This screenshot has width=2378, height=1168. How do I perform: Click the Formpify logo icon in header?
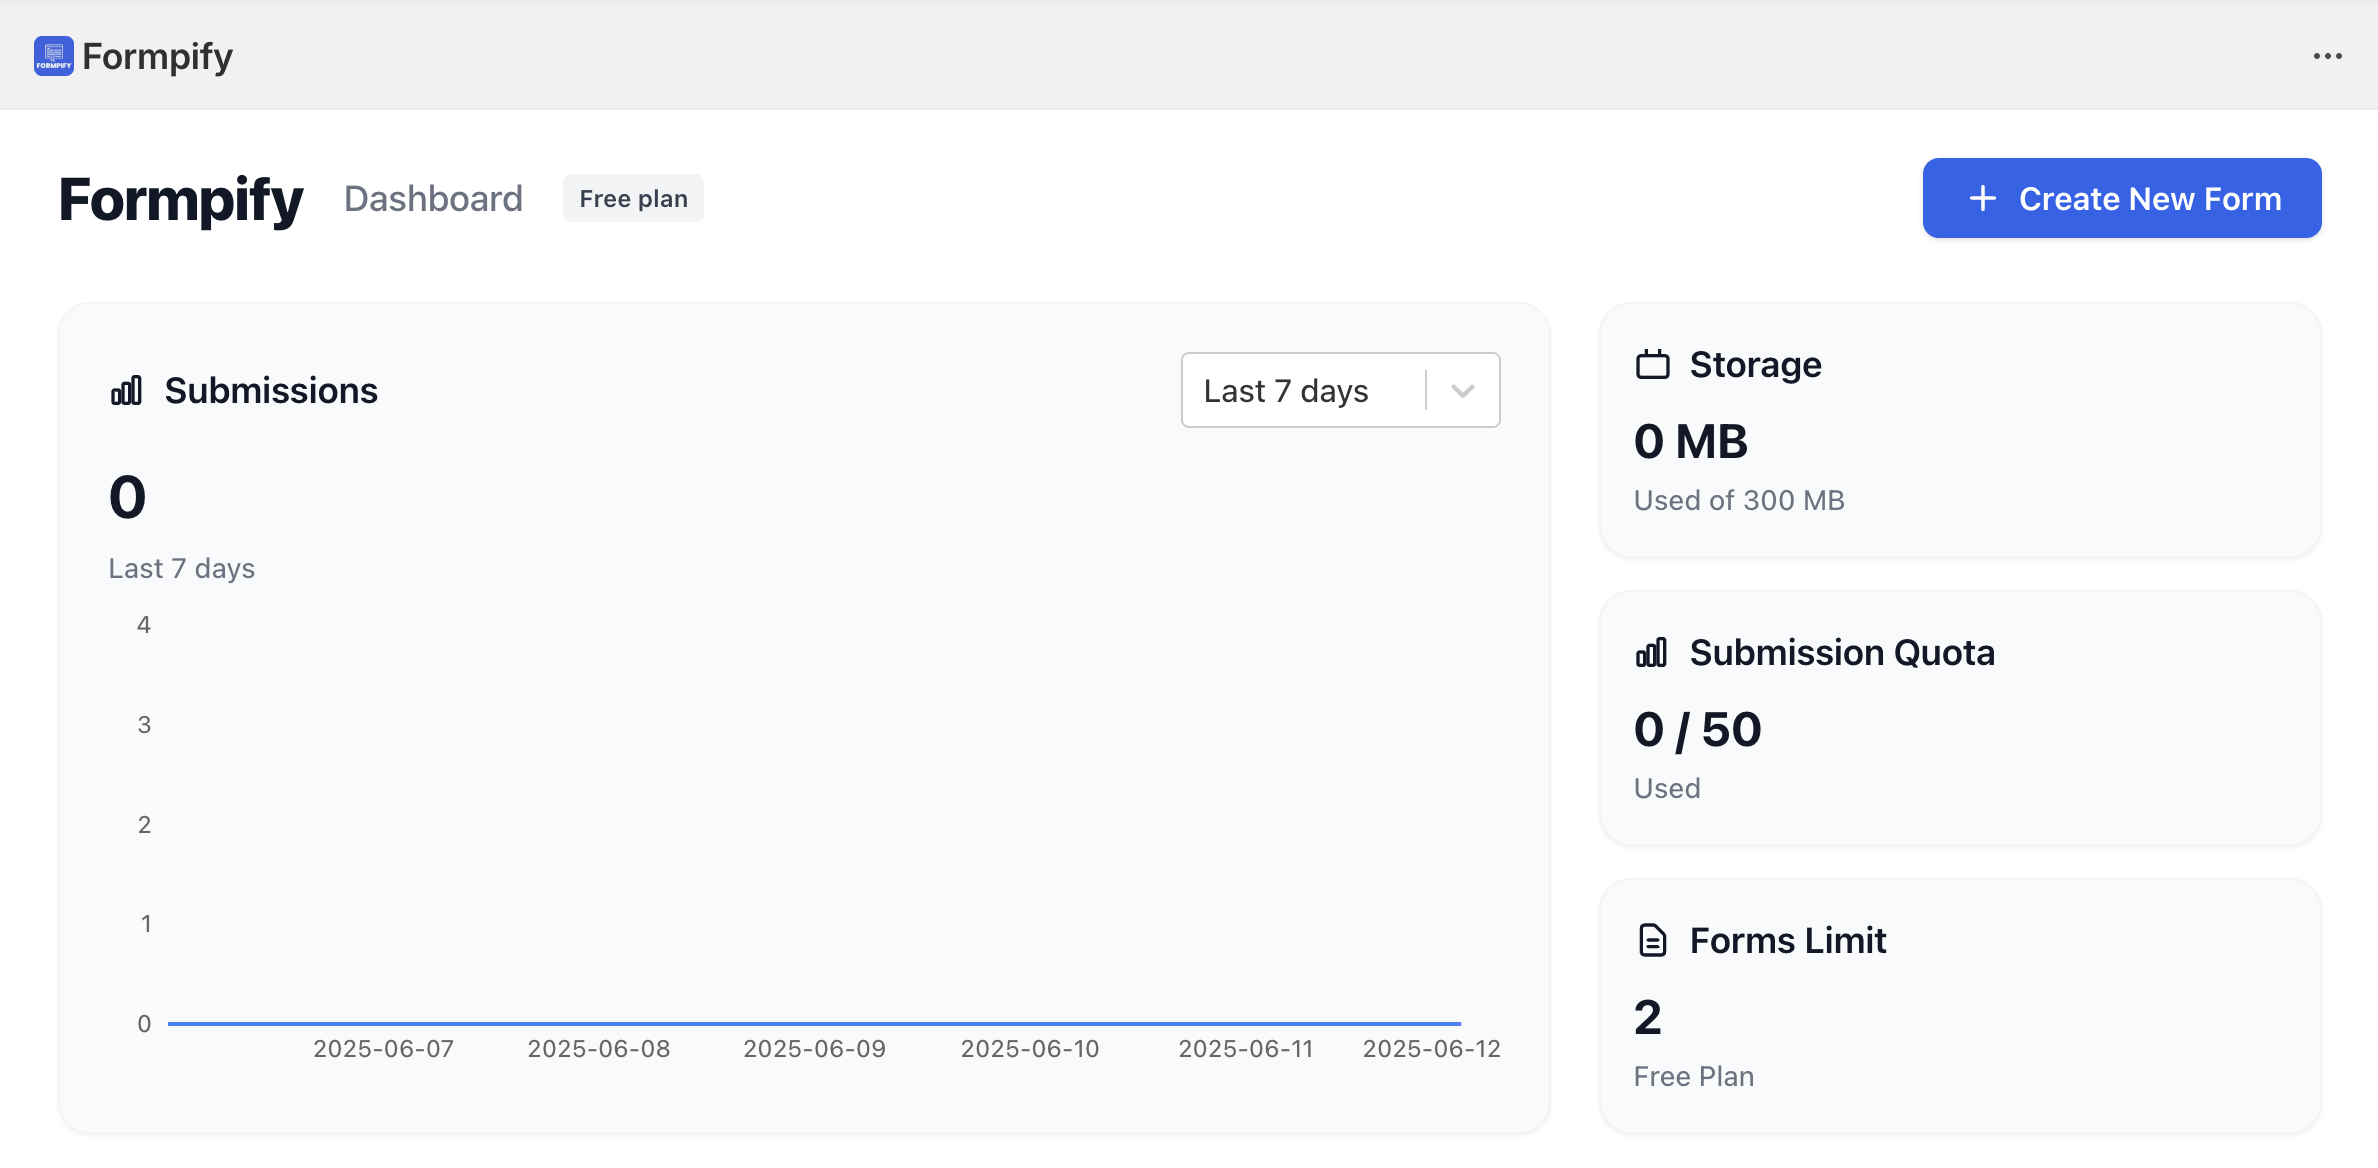[53, 56]
